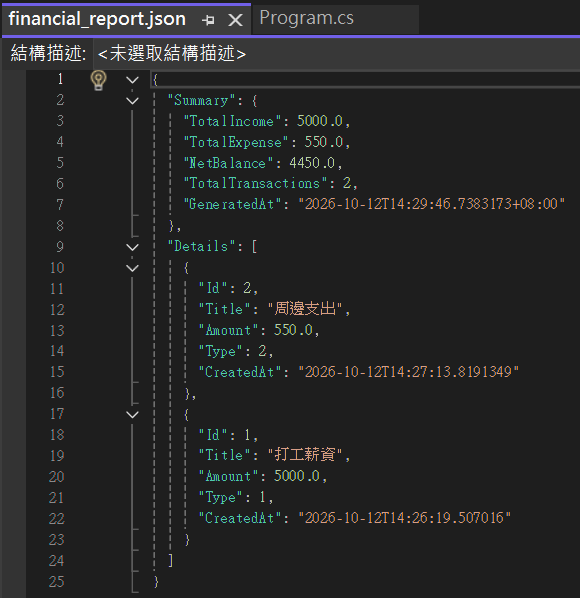Click the "Type" key on line 14

[221, 351]
